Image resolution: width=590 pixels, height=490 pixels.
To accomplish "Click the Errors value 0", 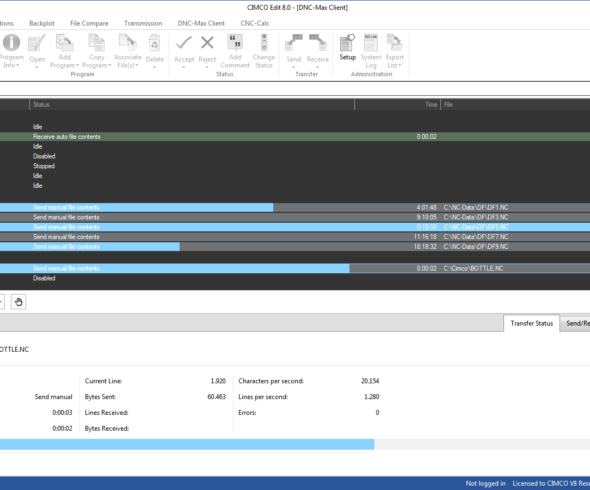I will (x=377, y=412).
